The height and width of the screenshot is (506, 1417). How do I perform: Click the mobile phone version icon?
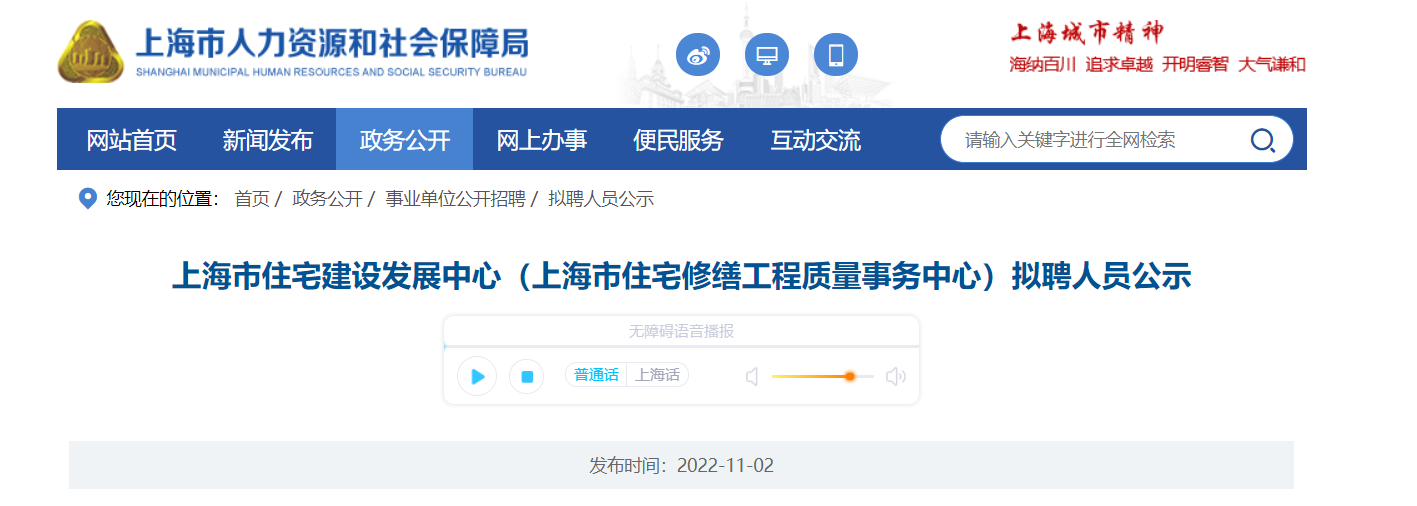tap(836, 54)
